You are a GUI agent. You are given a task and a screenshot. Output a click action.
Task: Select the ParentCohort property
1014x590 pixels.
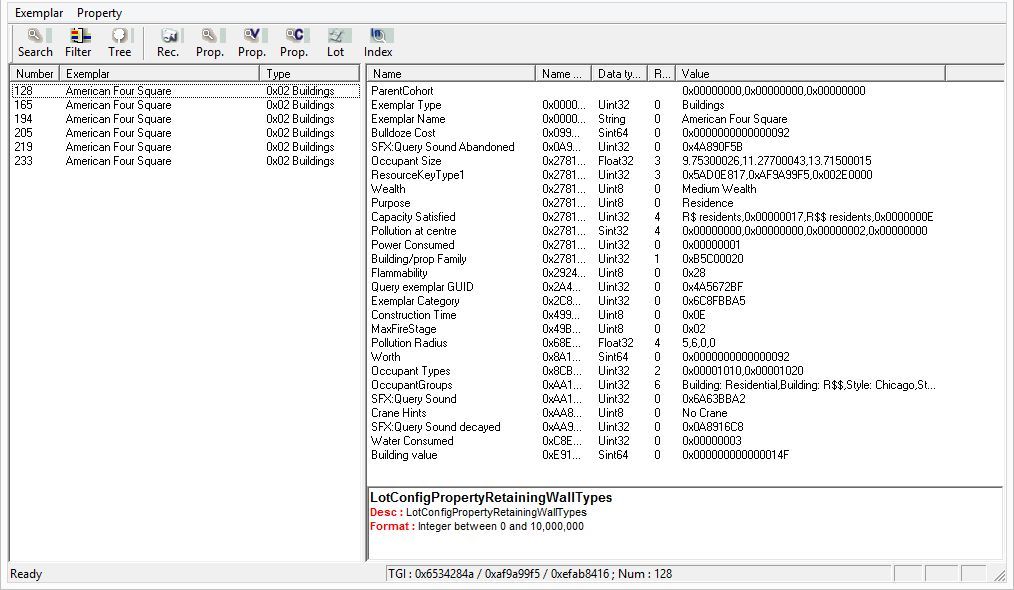click(x=402, y=91)
